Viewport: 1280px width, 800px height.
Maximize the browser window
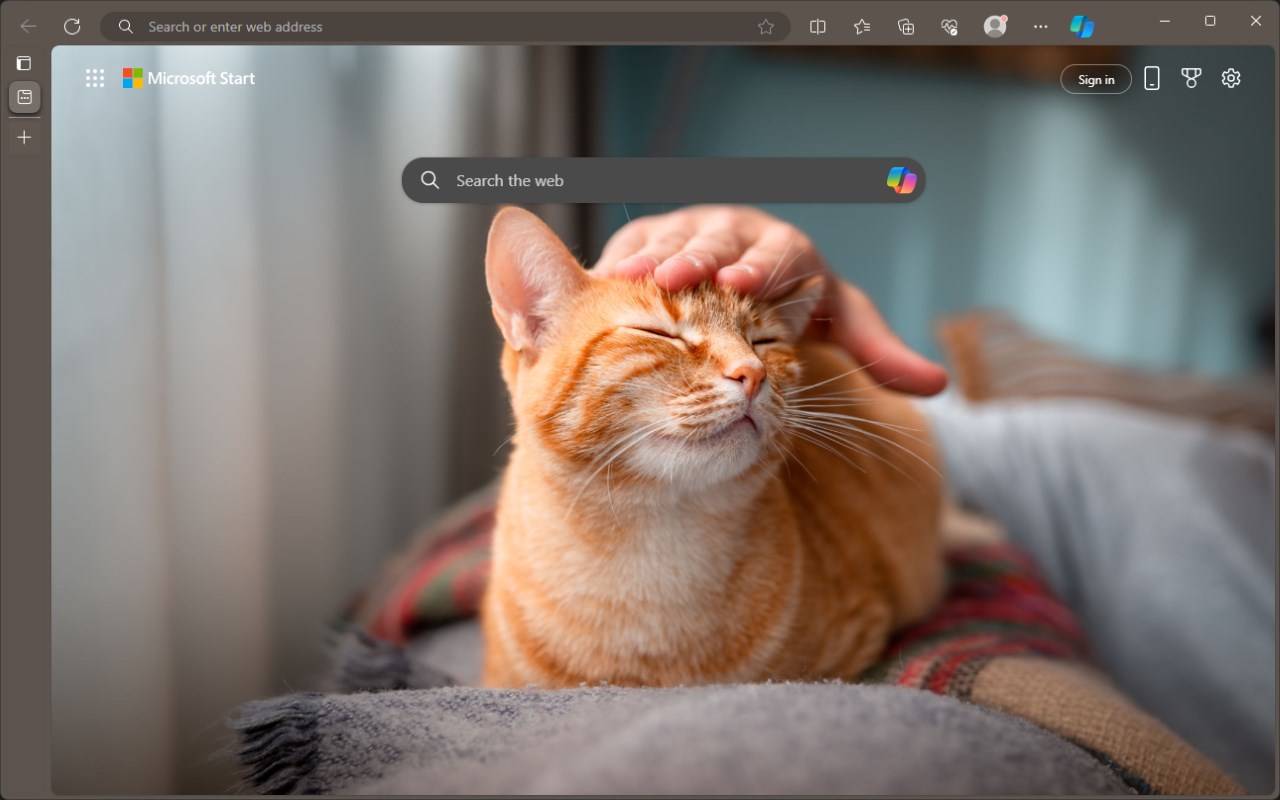click(x=1210, y=21)
